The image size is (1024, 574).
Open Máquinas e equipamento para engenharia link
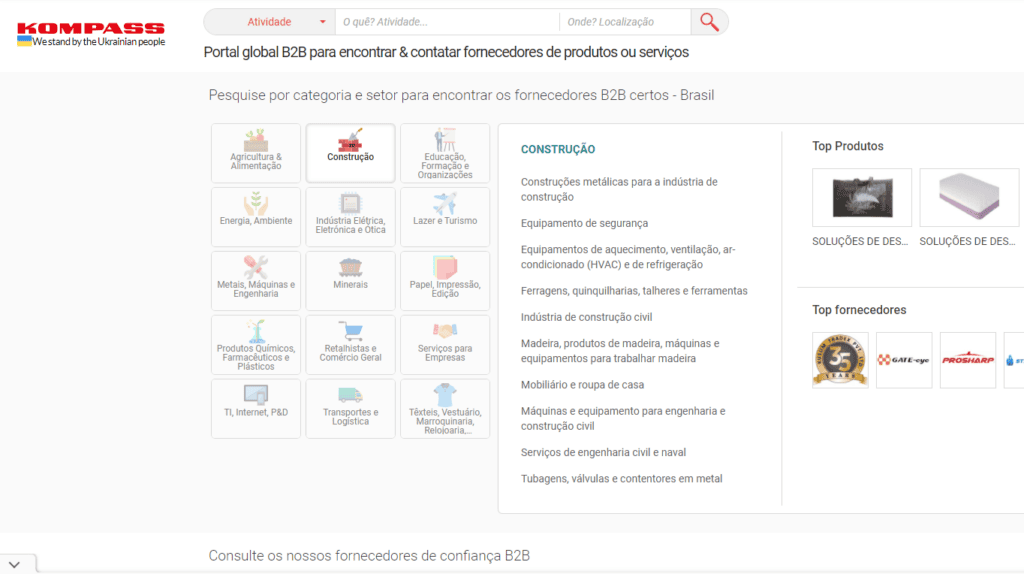pyautogui.click(x=623, y=419)
